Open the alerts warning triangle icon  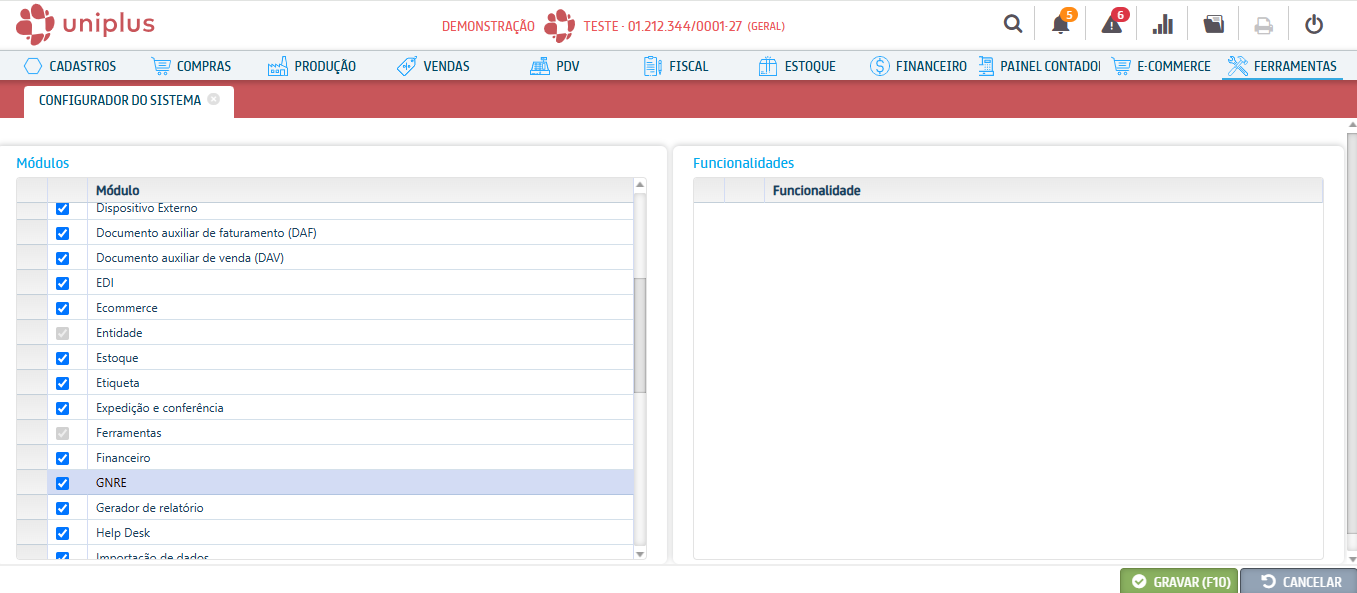1111,25
